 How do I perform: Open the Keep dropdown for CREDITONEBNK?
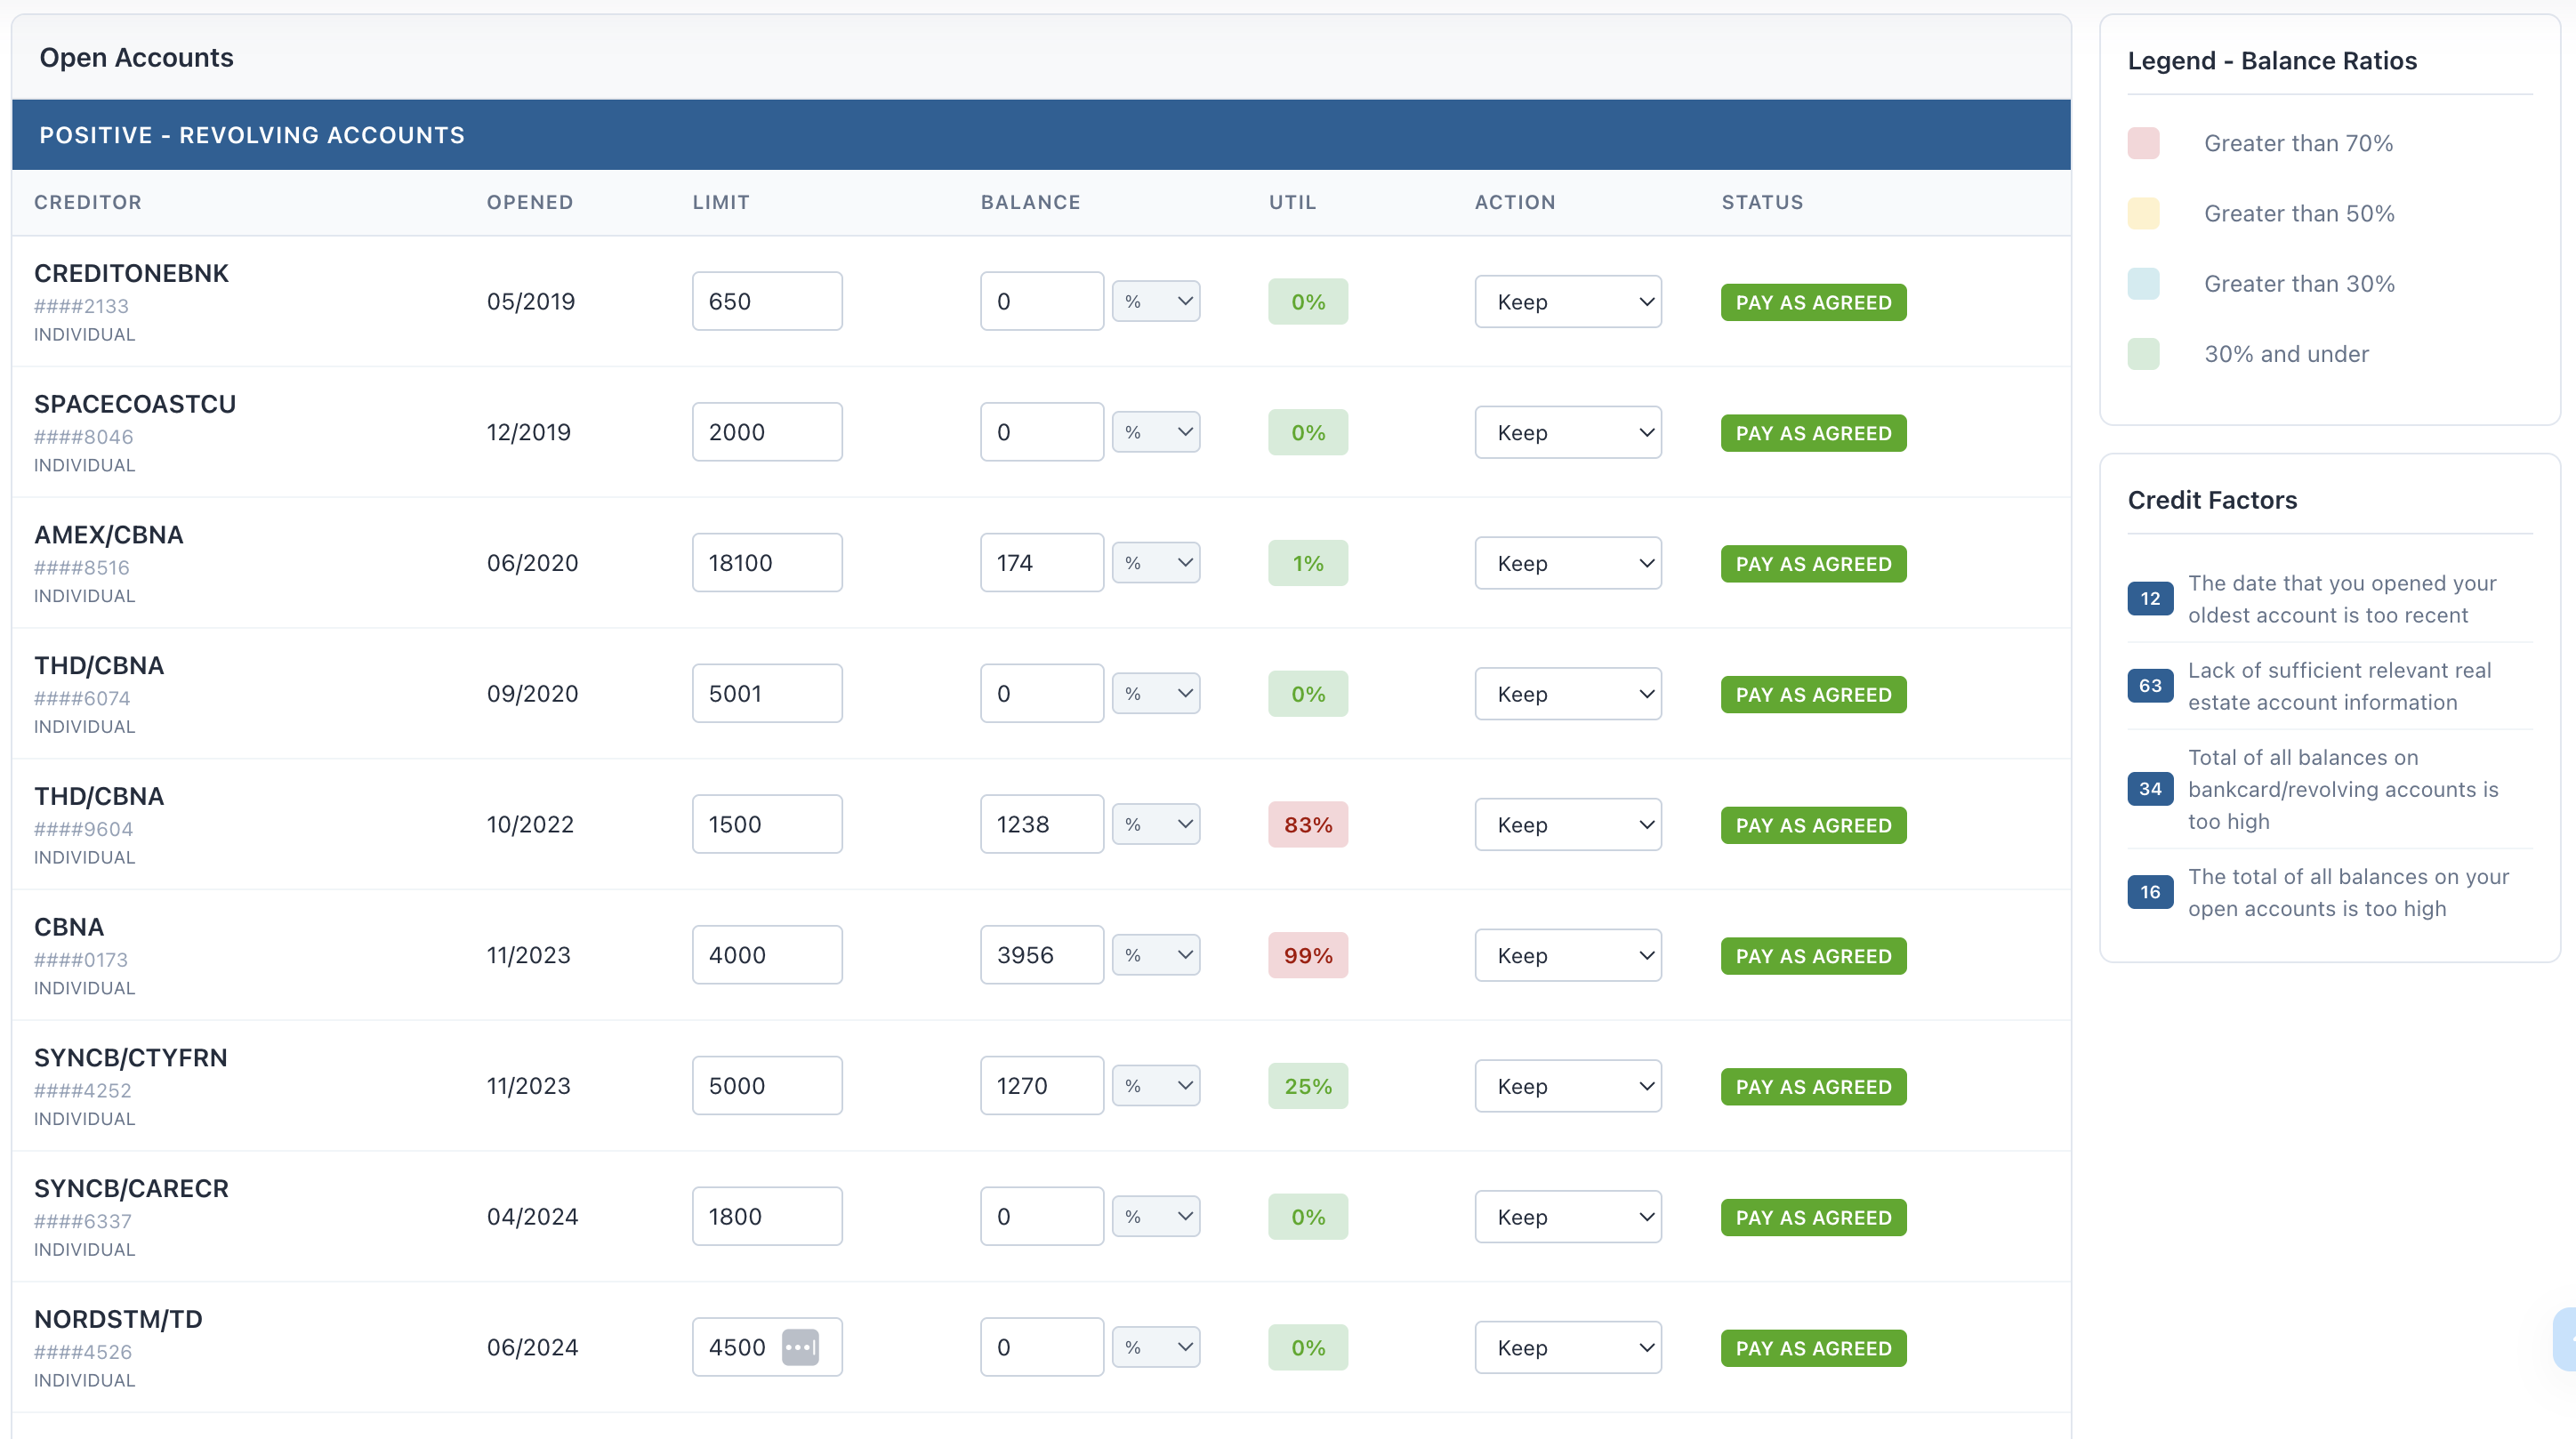tap(1566, 301)
